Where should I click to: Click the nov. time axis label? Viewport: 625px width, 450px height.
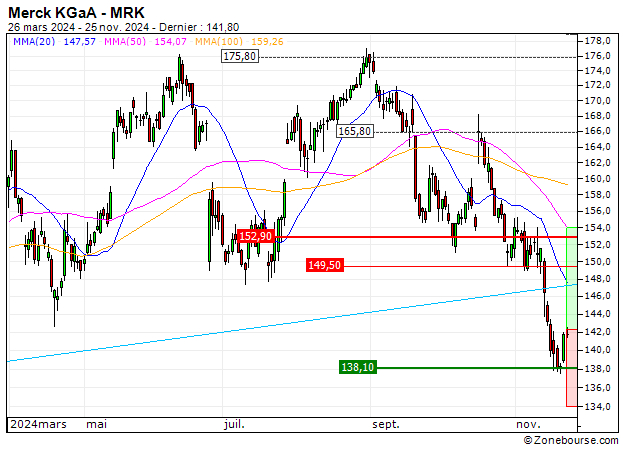pos(529,424)
